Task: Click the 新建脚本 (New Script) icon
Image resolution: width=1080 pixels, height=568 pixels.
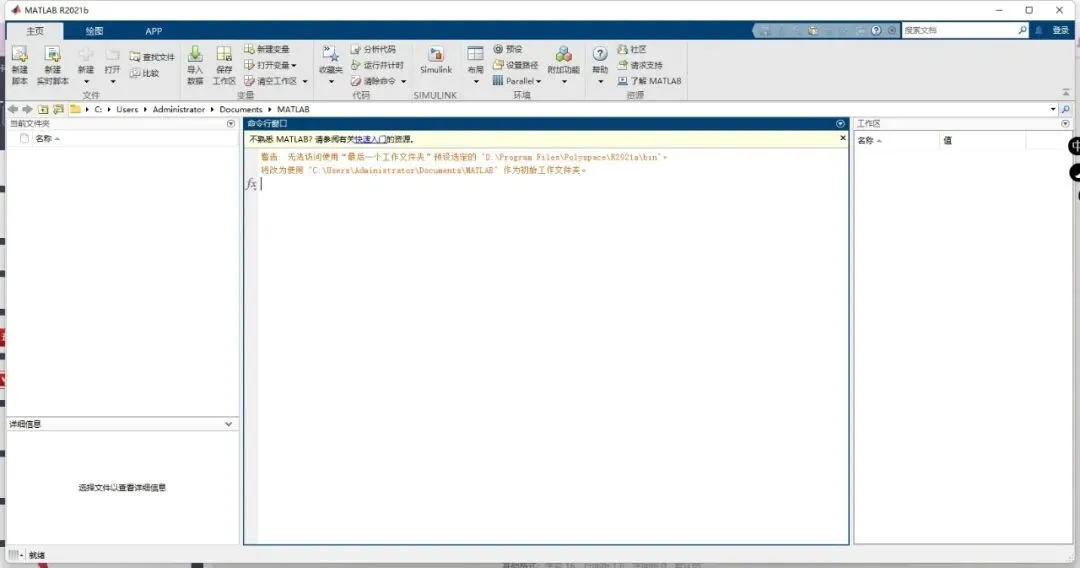Action: click(19, 65)
